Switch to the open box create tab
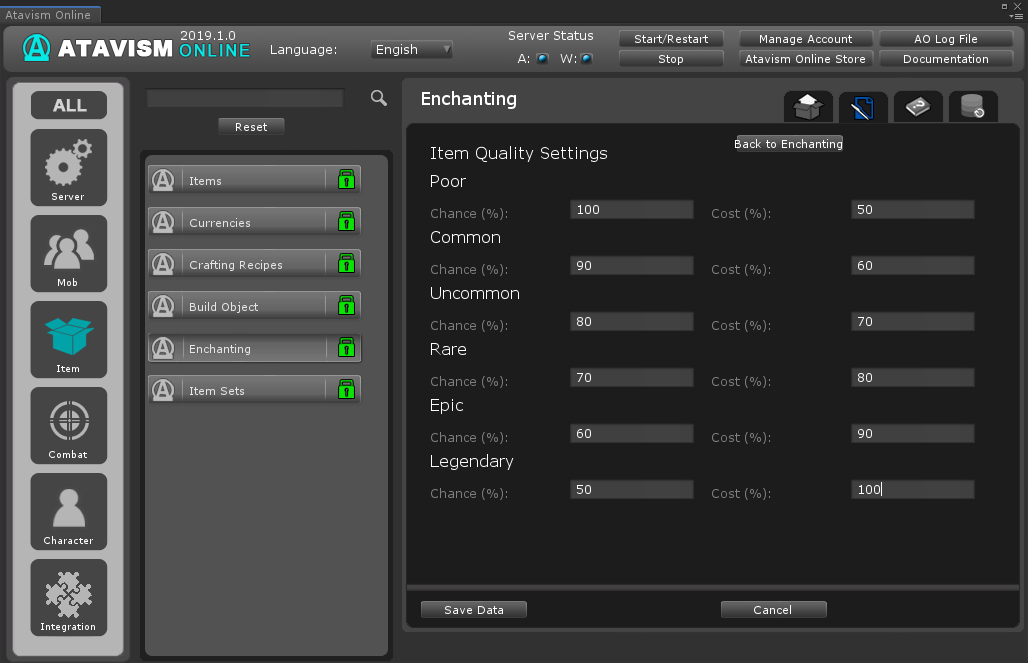This screenshot has width=1028, height=663. click(808, 107)
